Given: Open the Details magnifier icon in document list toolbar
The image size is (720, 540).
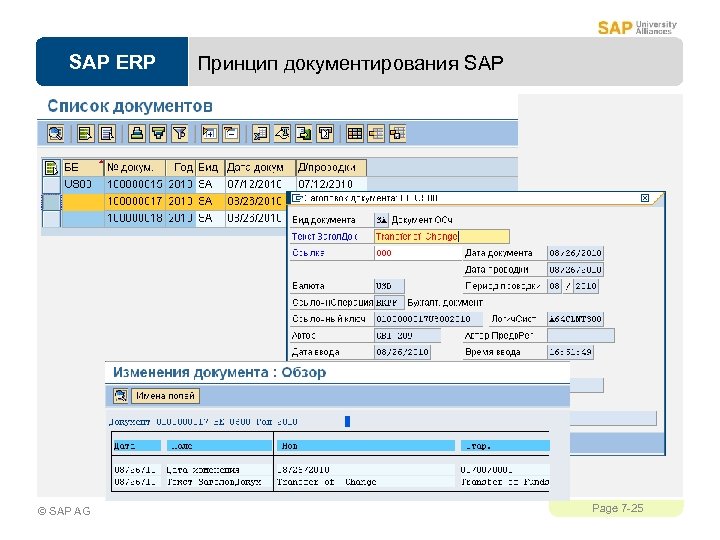Looking at the screenshot, I should (56, 134).
